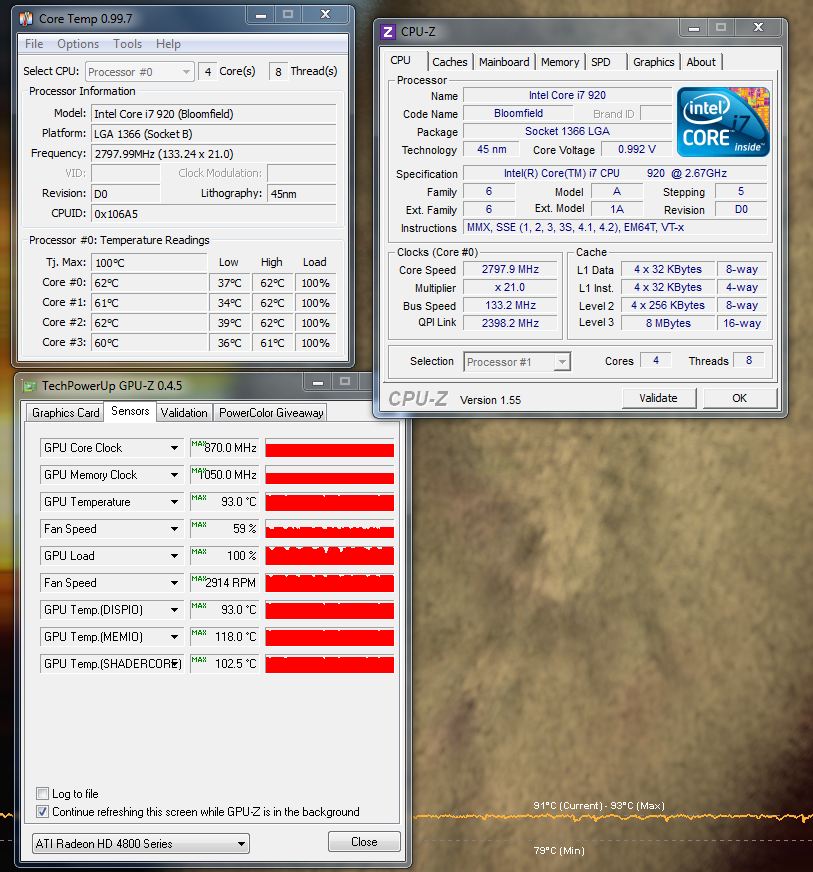Open the PowerColor Giveaway tab in GPU-Z
813x872 pixels.
(271, 413)
